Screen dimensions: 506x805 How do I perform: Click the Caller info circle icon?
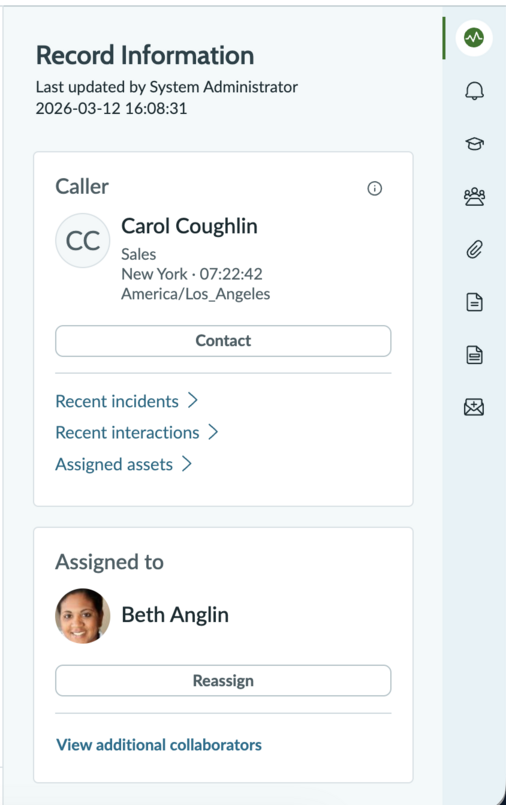click(375, 188)
